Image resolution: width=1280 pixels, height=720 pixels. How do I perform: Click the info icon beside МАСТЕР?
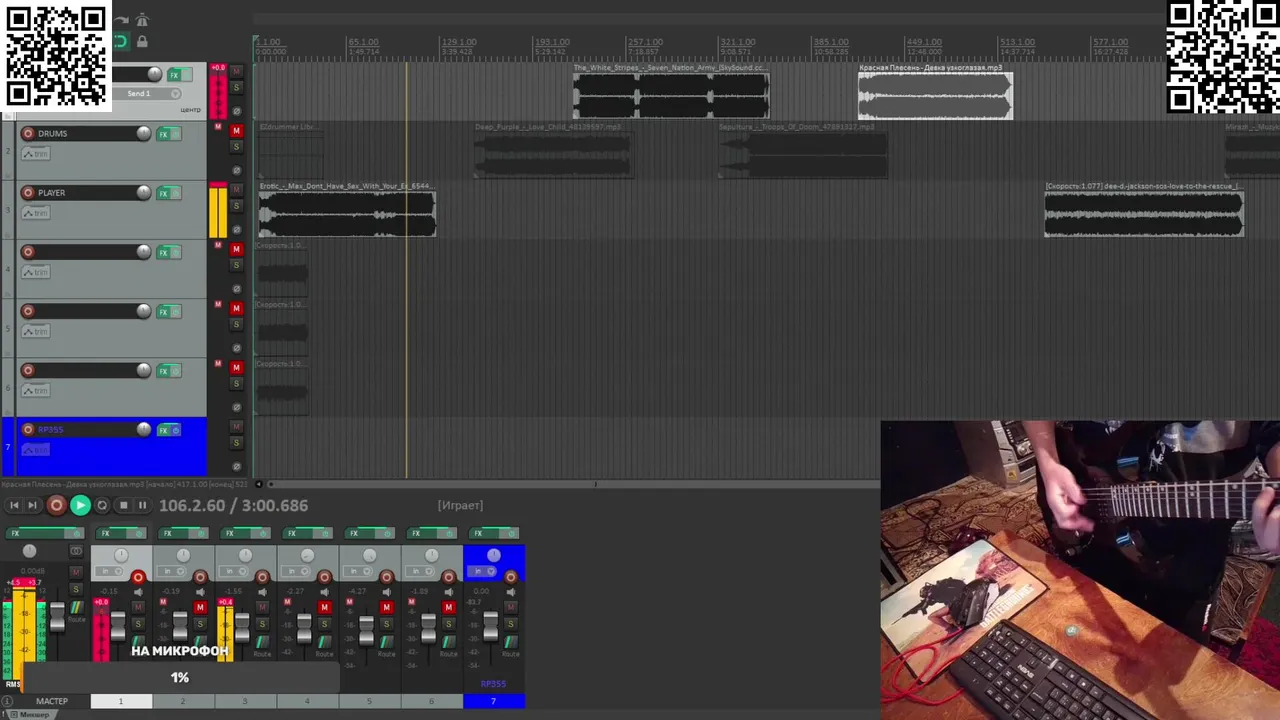(7, 701)
